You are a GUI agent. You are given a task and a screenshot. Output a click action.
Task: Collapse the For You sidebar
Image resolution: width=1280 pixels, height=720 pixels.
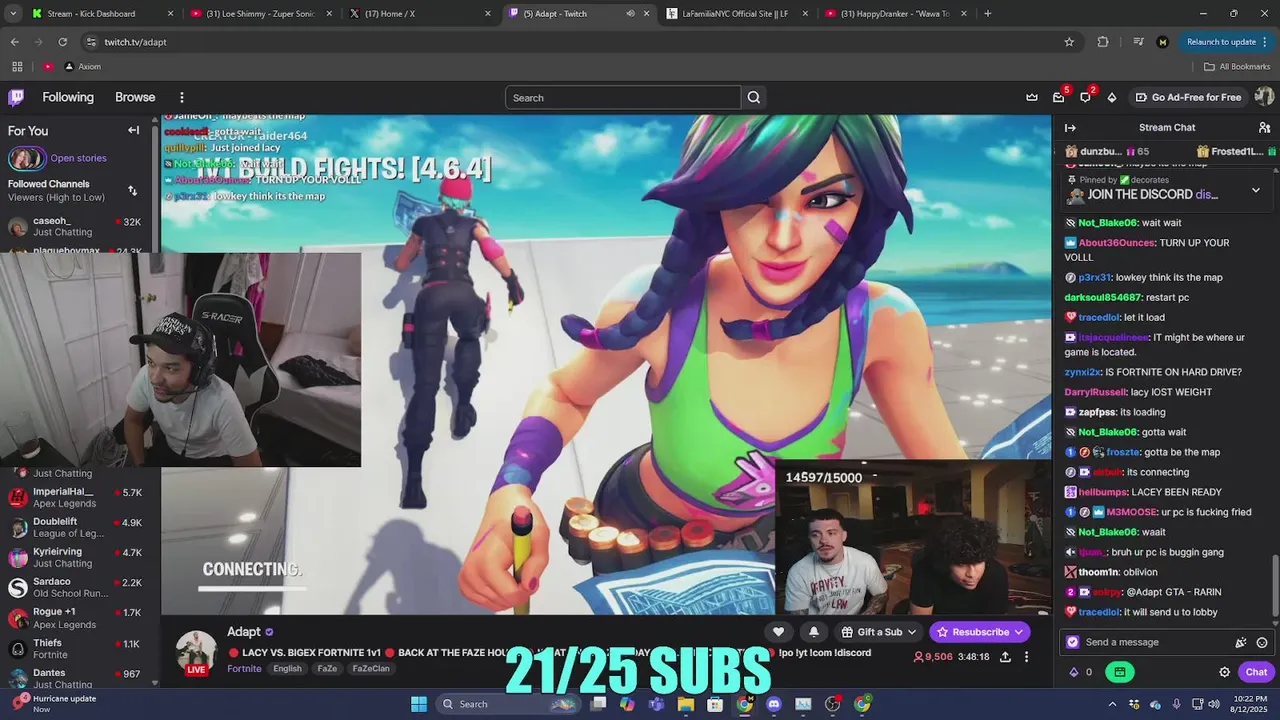coord(133,130)
